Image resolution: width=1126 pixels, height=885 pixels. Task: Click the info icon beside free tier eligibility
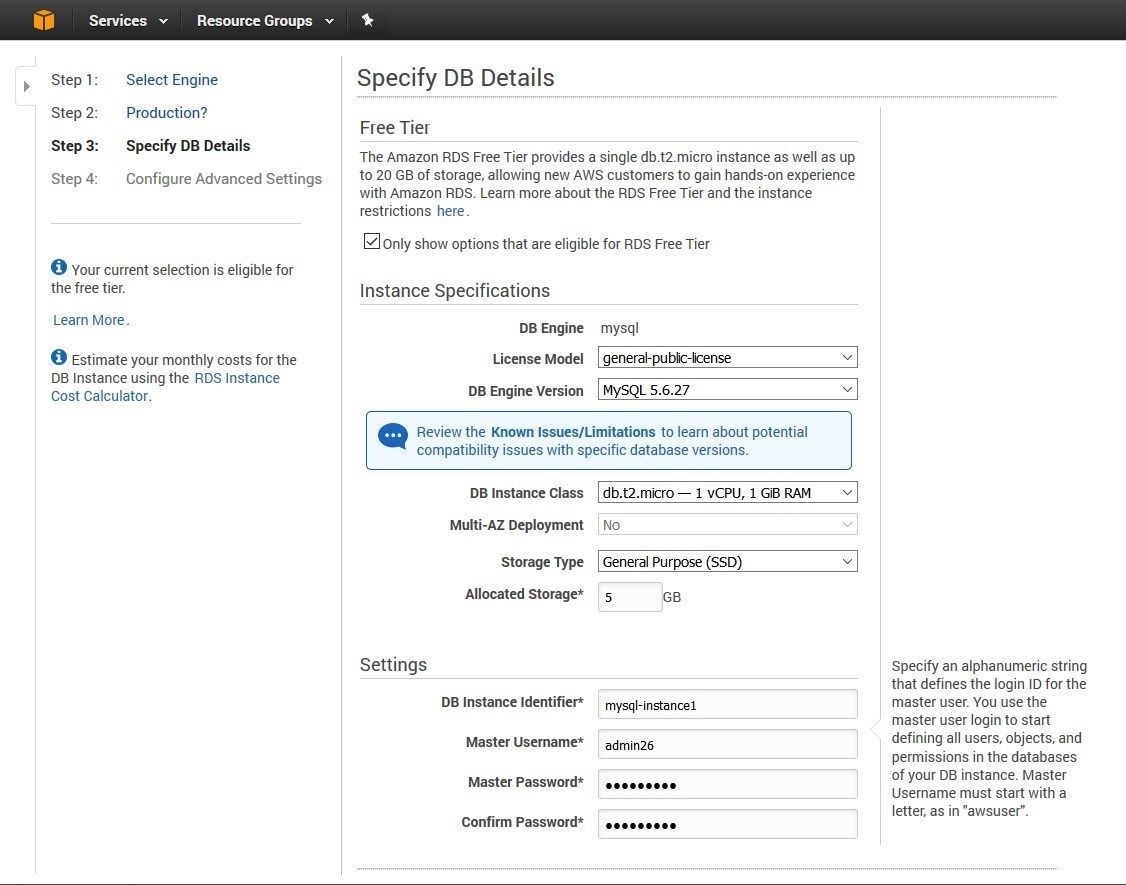[59, 267]
